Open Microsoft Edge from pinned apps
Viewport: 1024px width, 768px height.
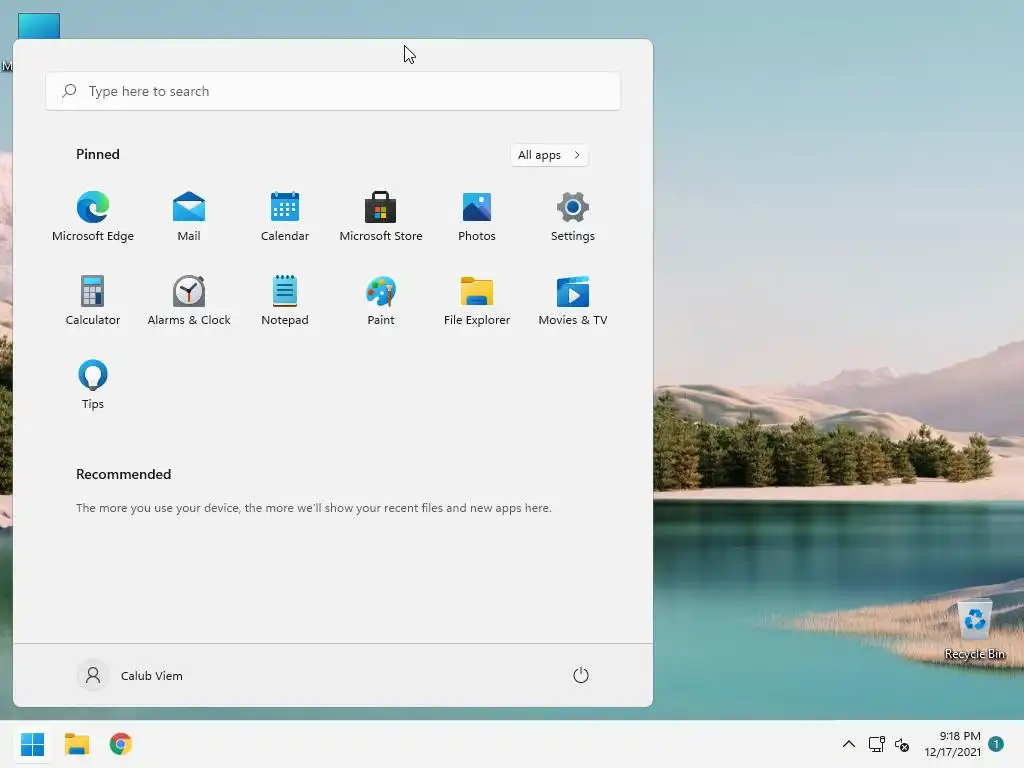point(93,216)
